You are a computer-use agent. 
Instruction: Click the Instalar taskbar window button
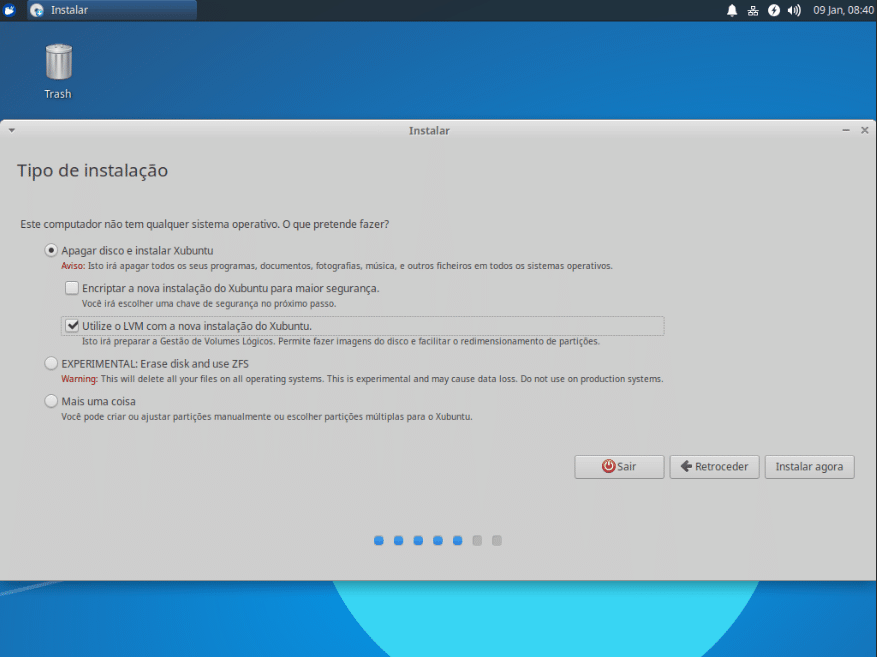112,10
